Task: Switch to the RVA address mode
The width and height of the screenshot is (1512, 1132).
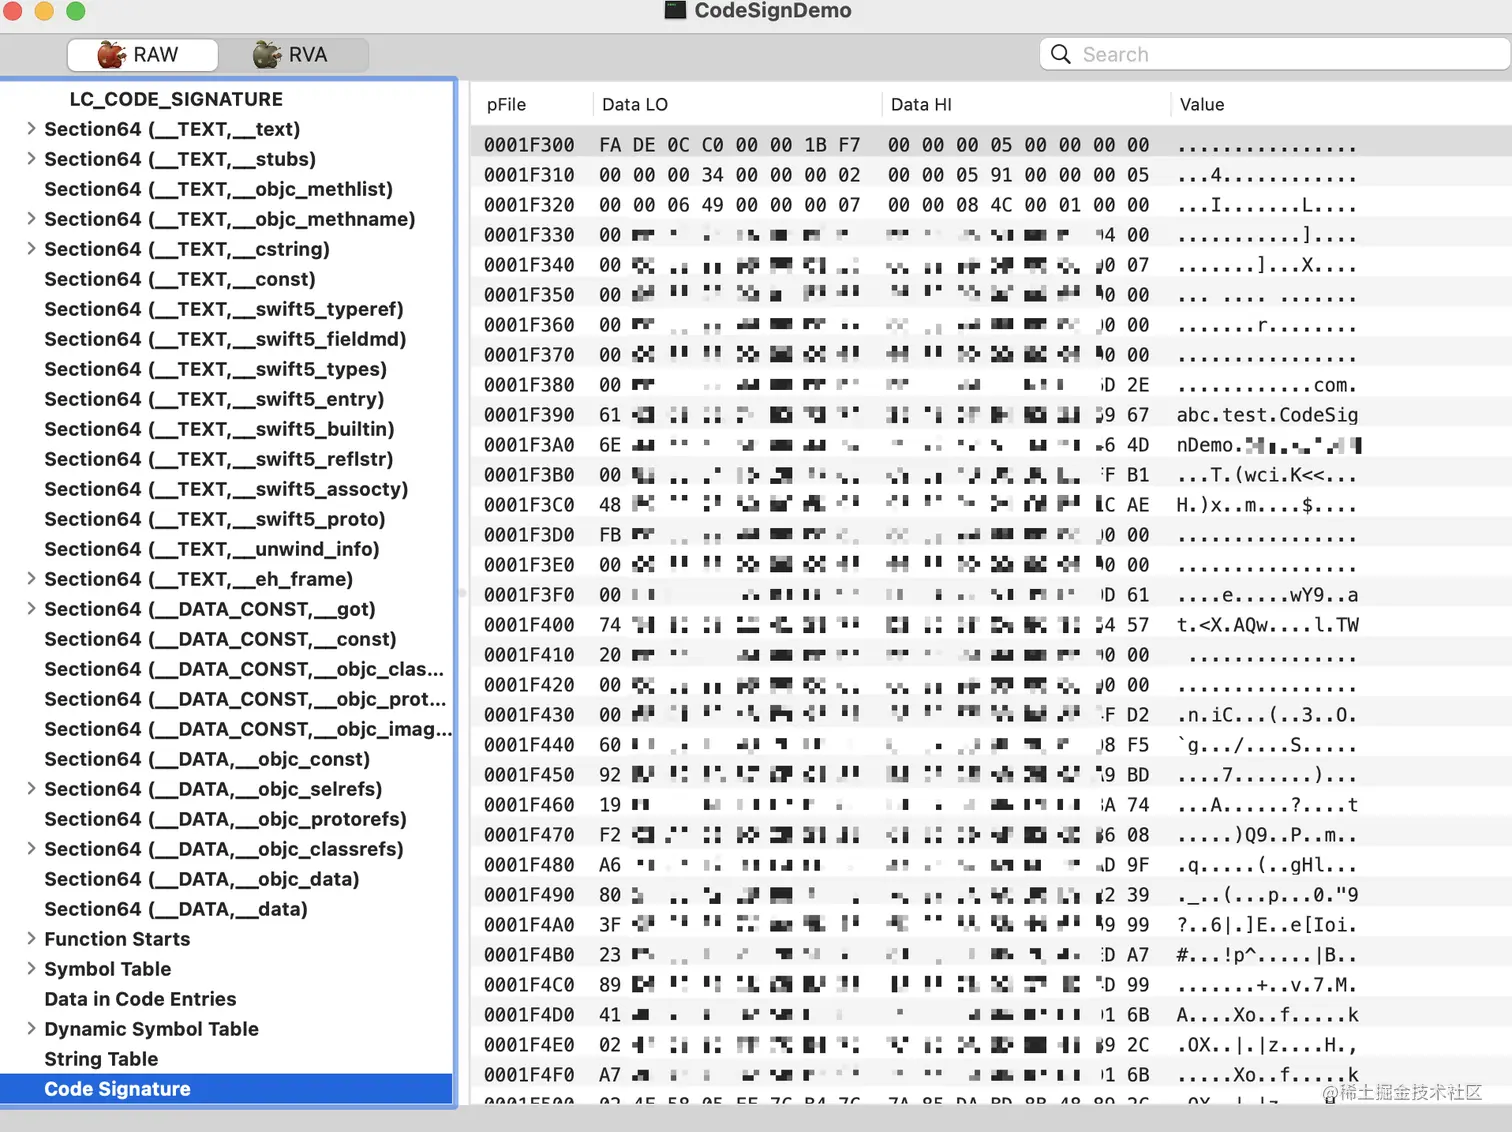Action: coord(292,55)
